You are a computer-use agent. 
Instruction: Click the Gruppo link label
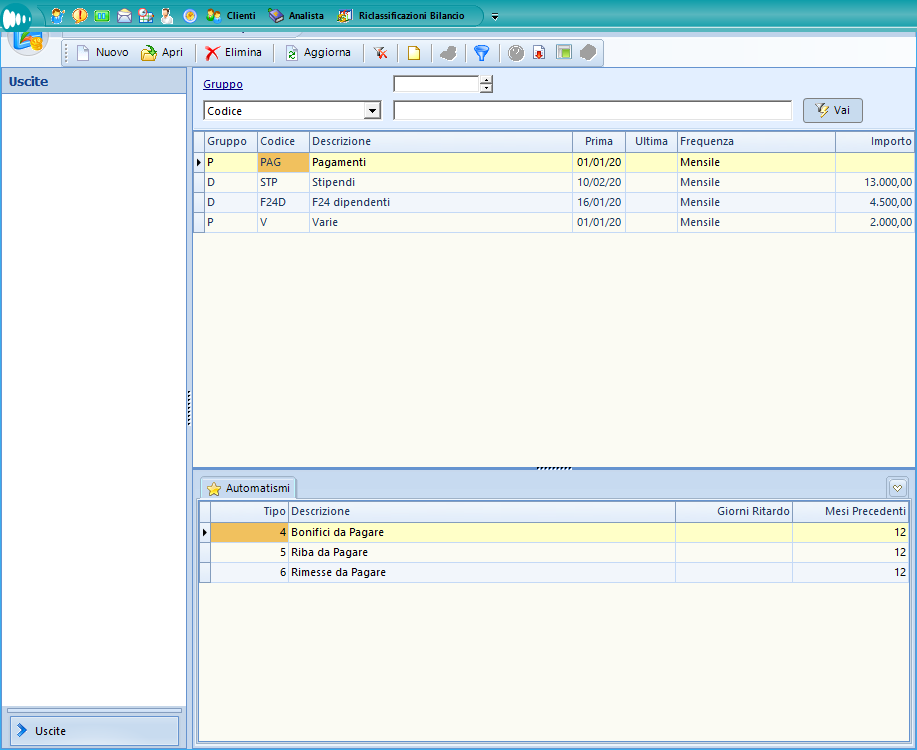point(223,85)
